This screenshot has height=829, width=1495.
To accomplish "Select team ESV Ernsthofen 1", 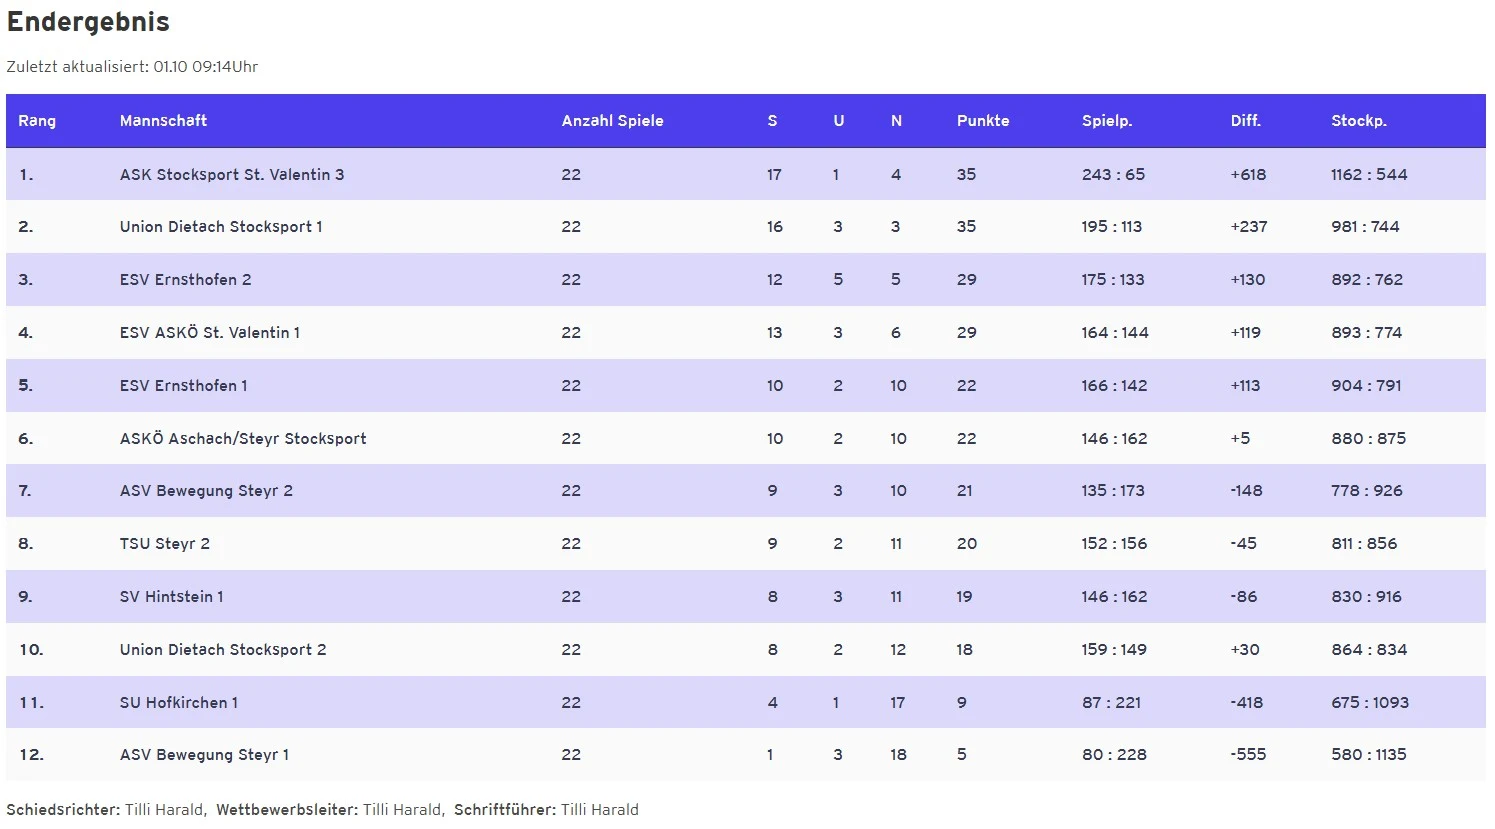I will 184,386.
